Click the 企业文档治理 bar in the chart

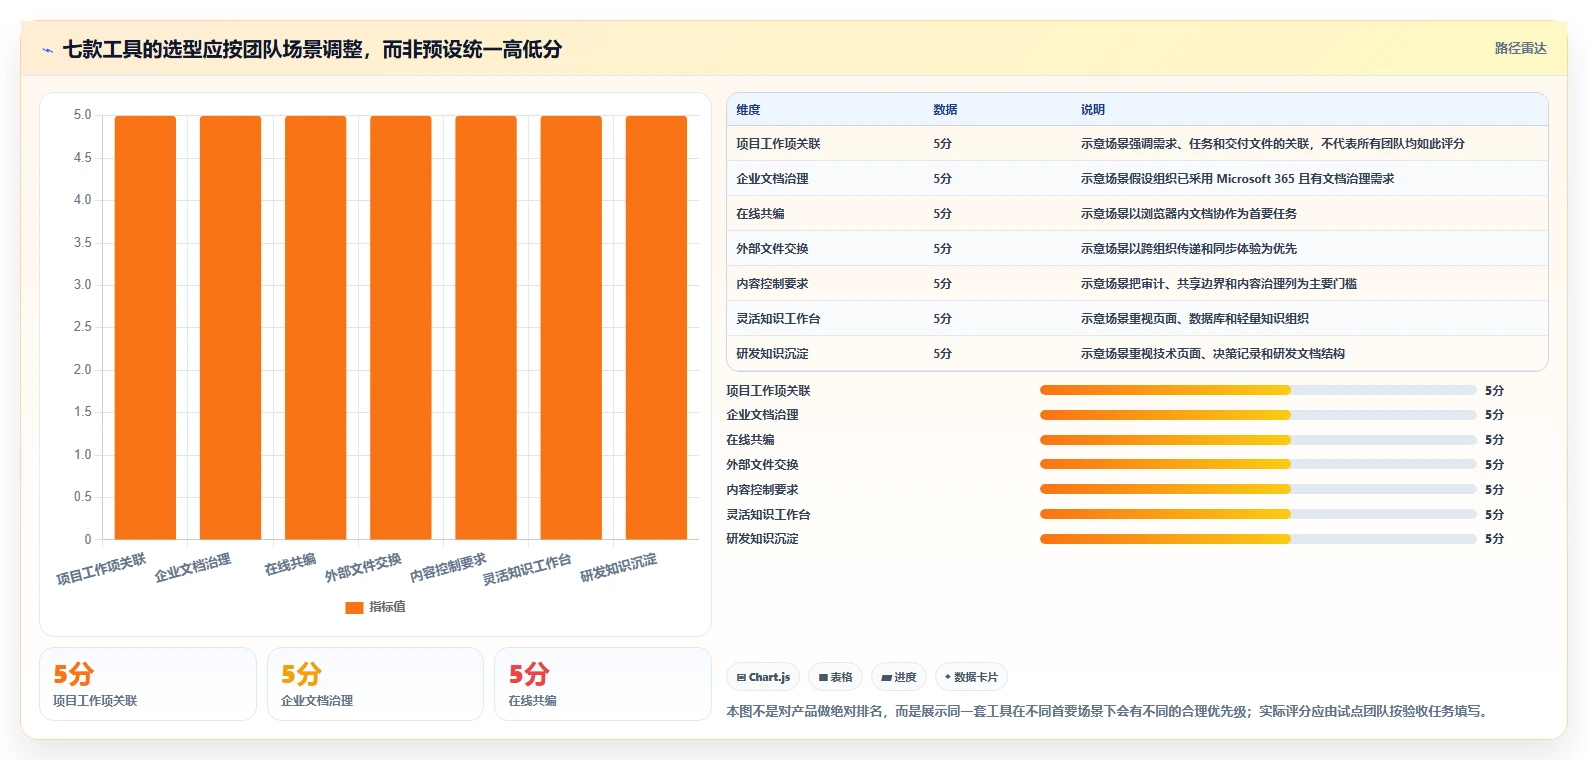coord(230,328)
